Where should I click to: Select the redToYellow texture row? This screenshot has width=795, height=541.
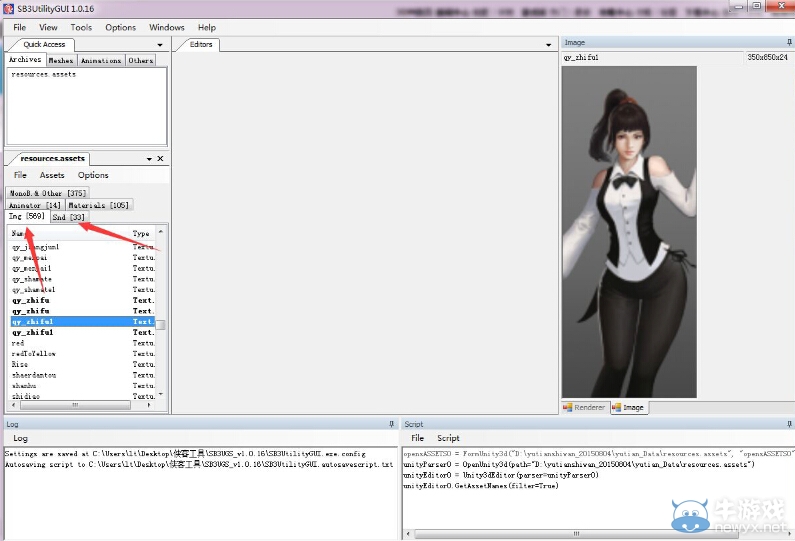click(83, 354)
